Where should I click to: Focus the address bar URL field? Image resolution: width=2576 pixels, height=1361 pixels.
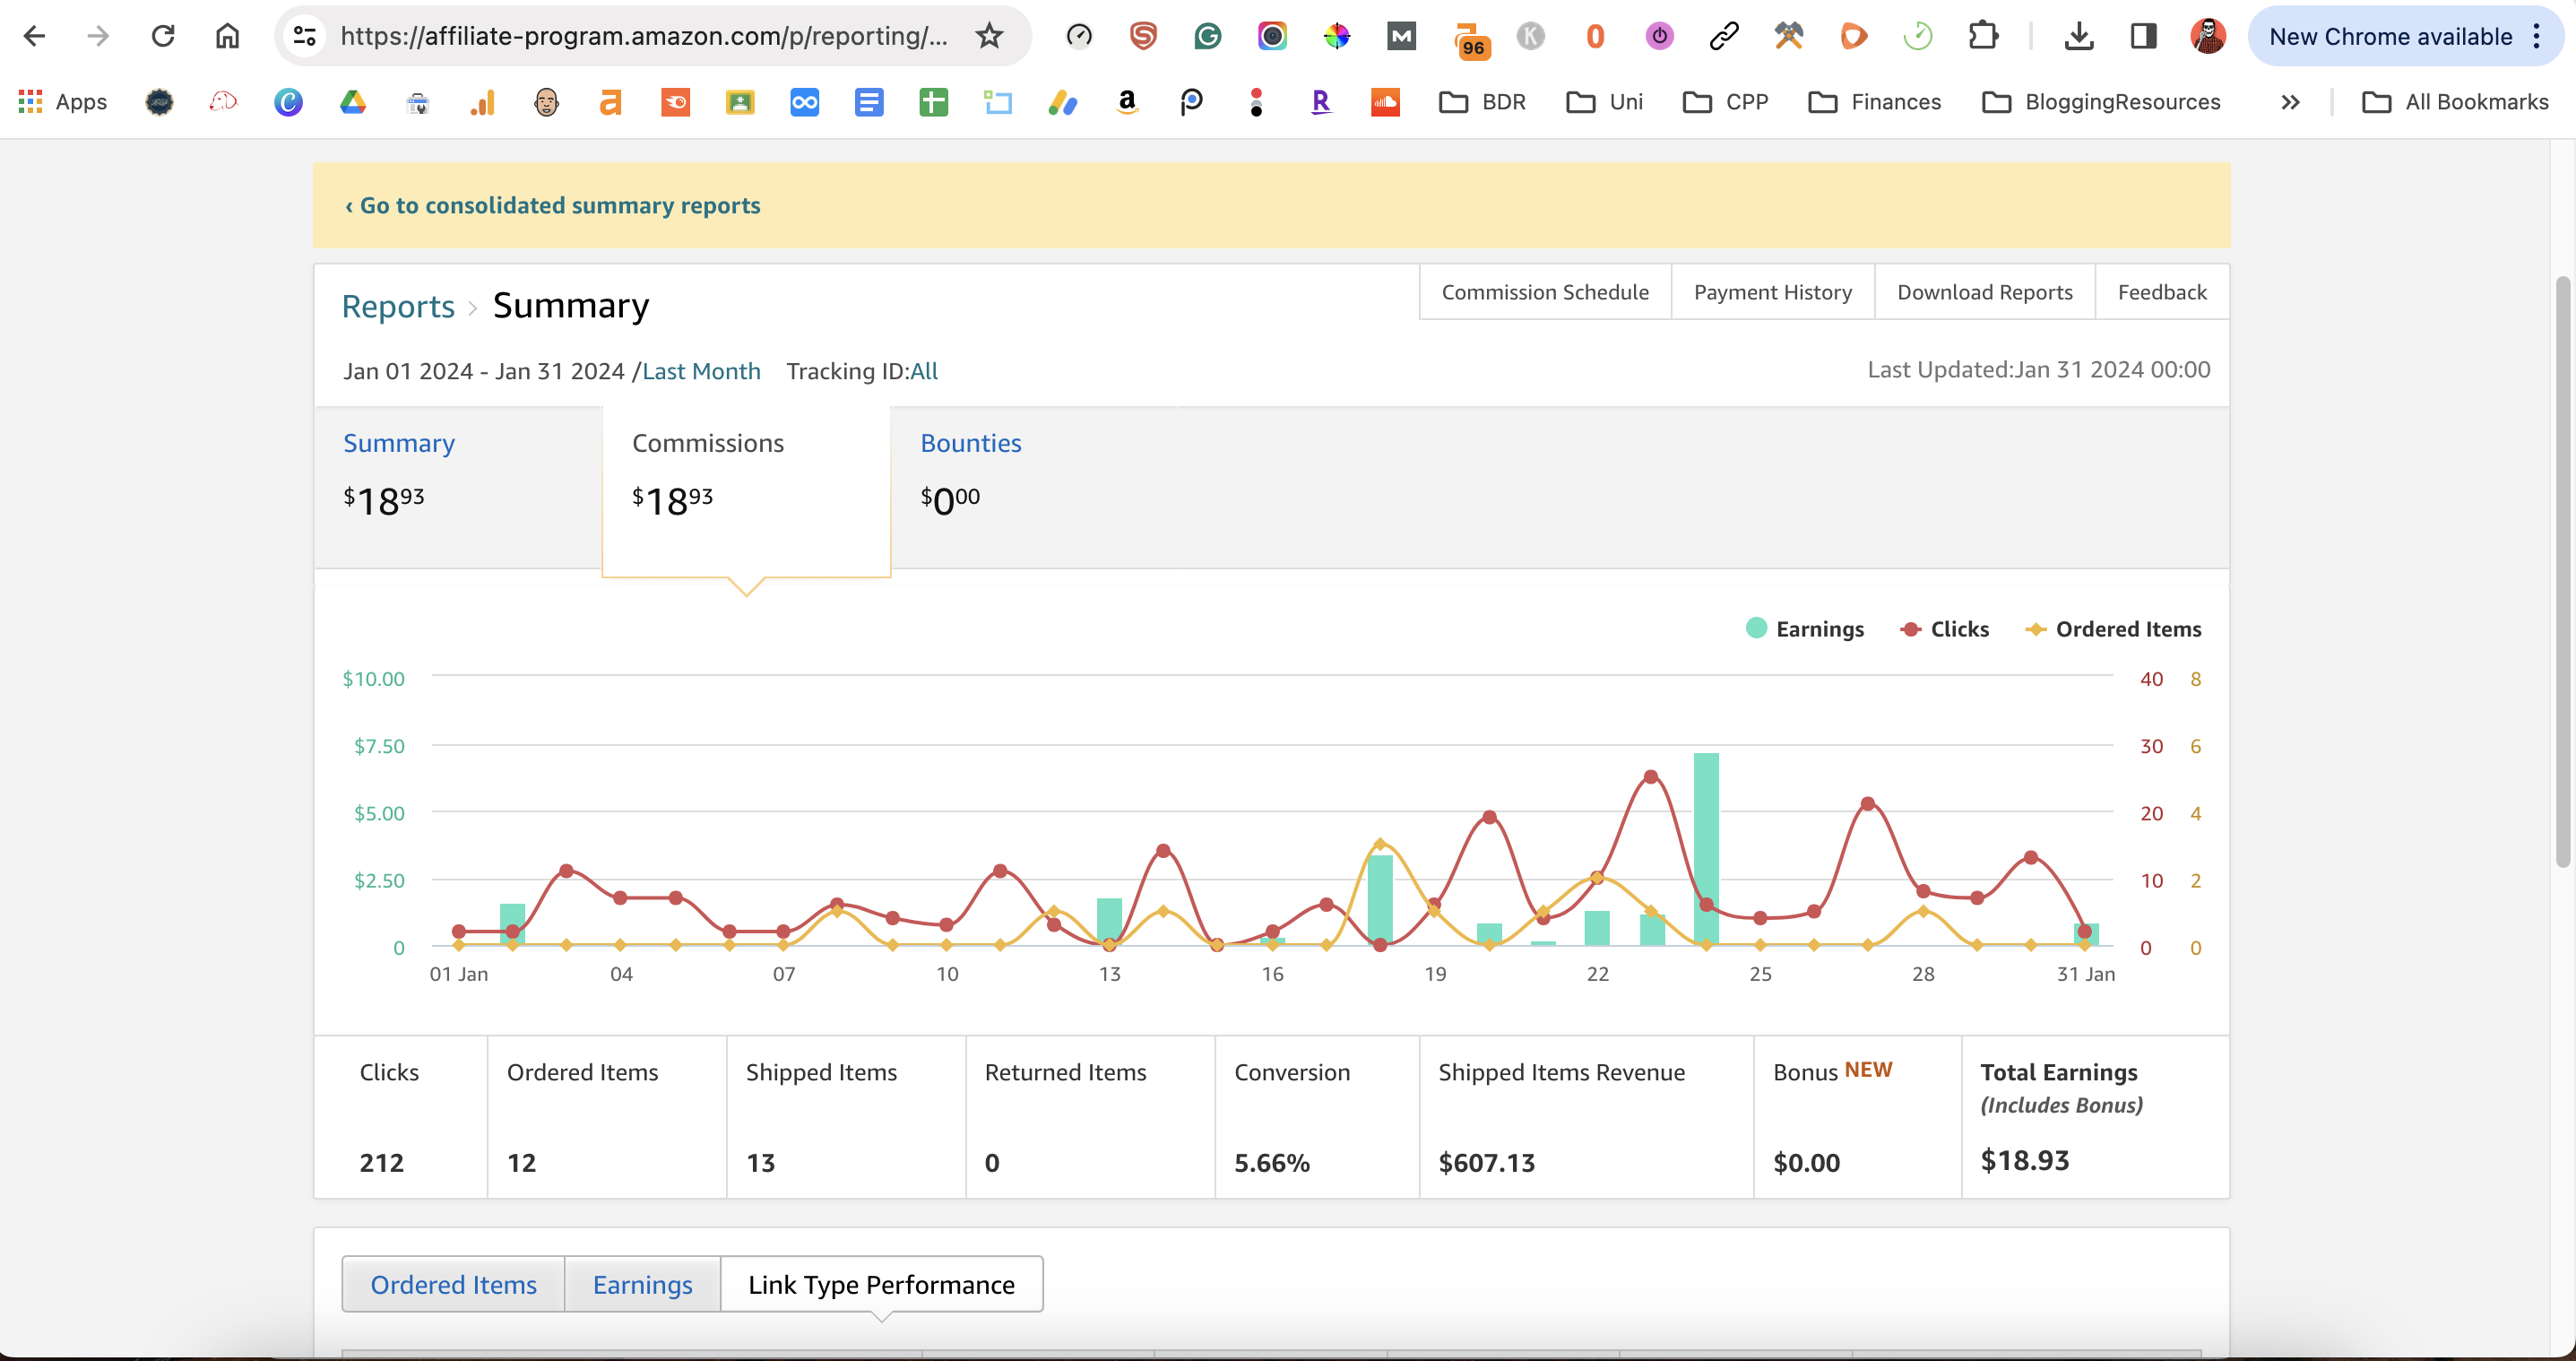643,37
